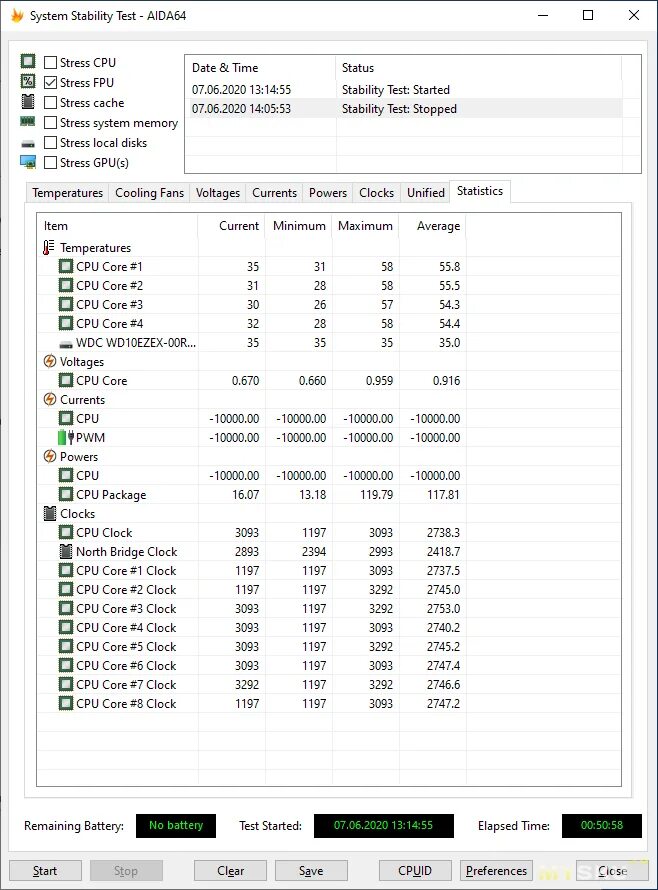Image resolution: width=658 pixels, height=890 pixels.
Task: Click the chip icon of the CPU Package row
Action: tap(66, 494)
